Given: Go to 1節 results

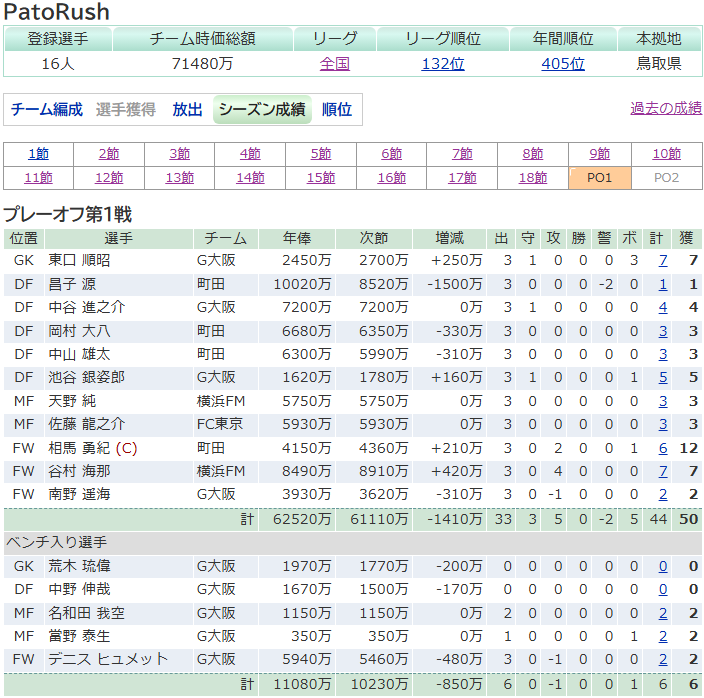Looking at the screenshot, I should [39, 154].
